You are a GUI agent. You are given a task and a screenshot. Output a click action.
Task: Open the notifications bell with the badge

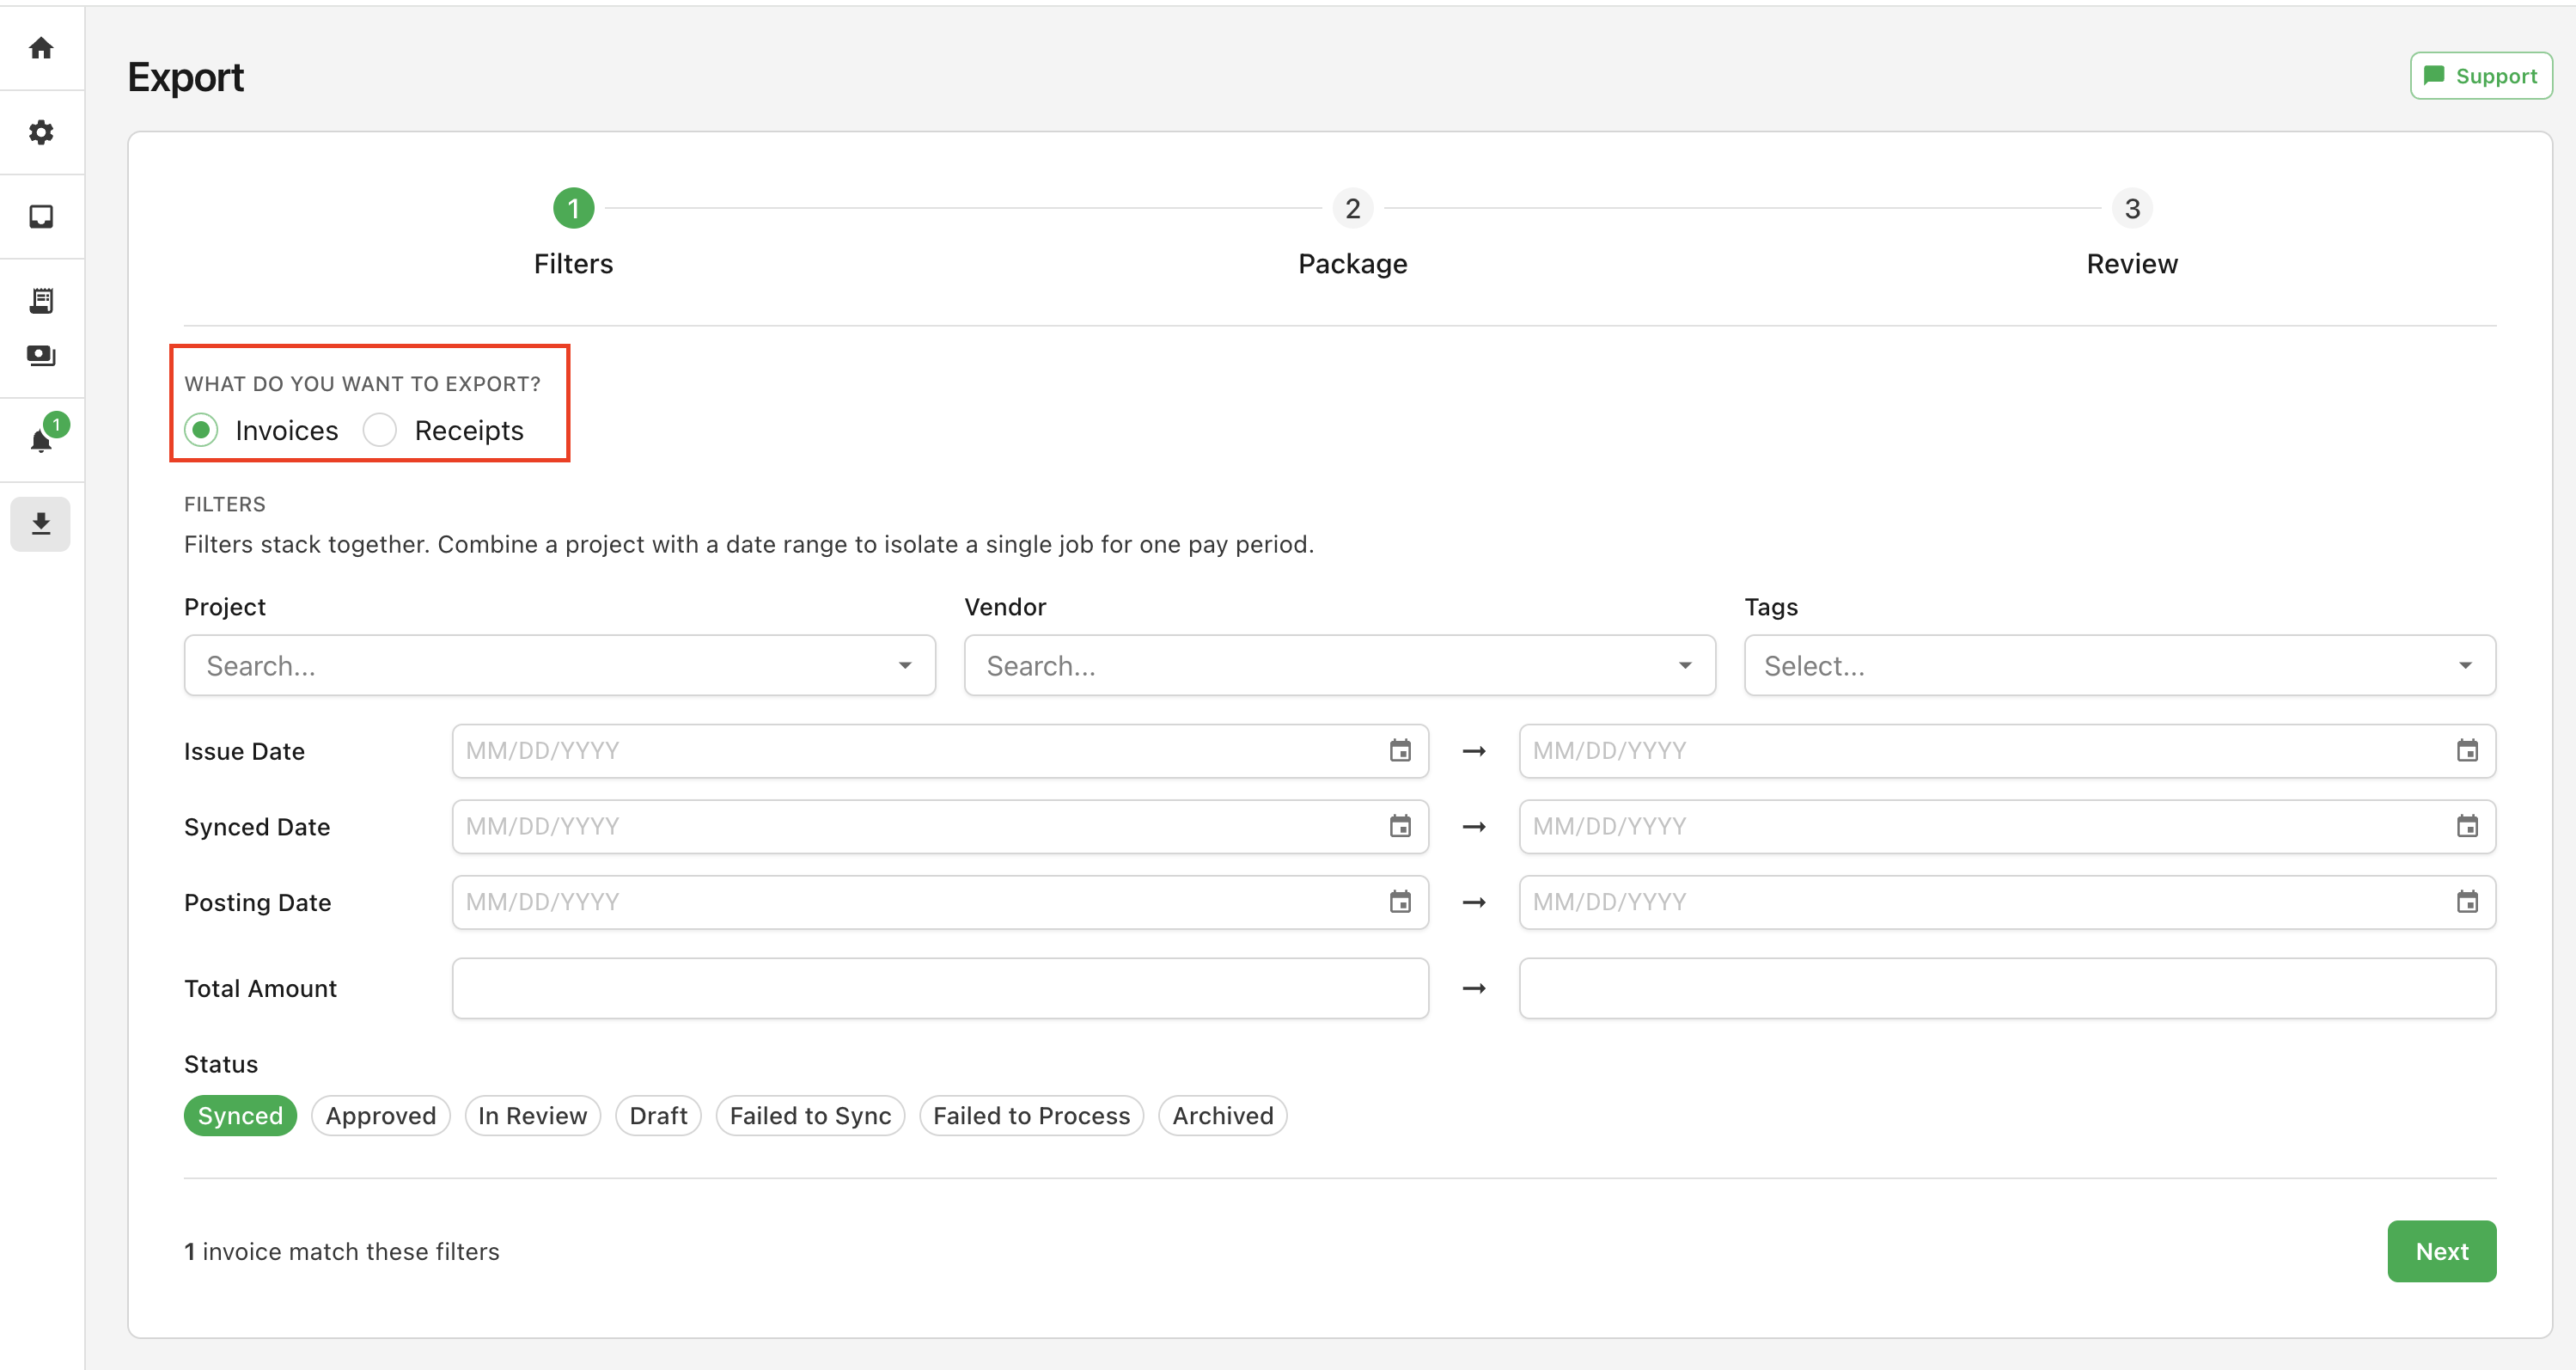[41, 440]
